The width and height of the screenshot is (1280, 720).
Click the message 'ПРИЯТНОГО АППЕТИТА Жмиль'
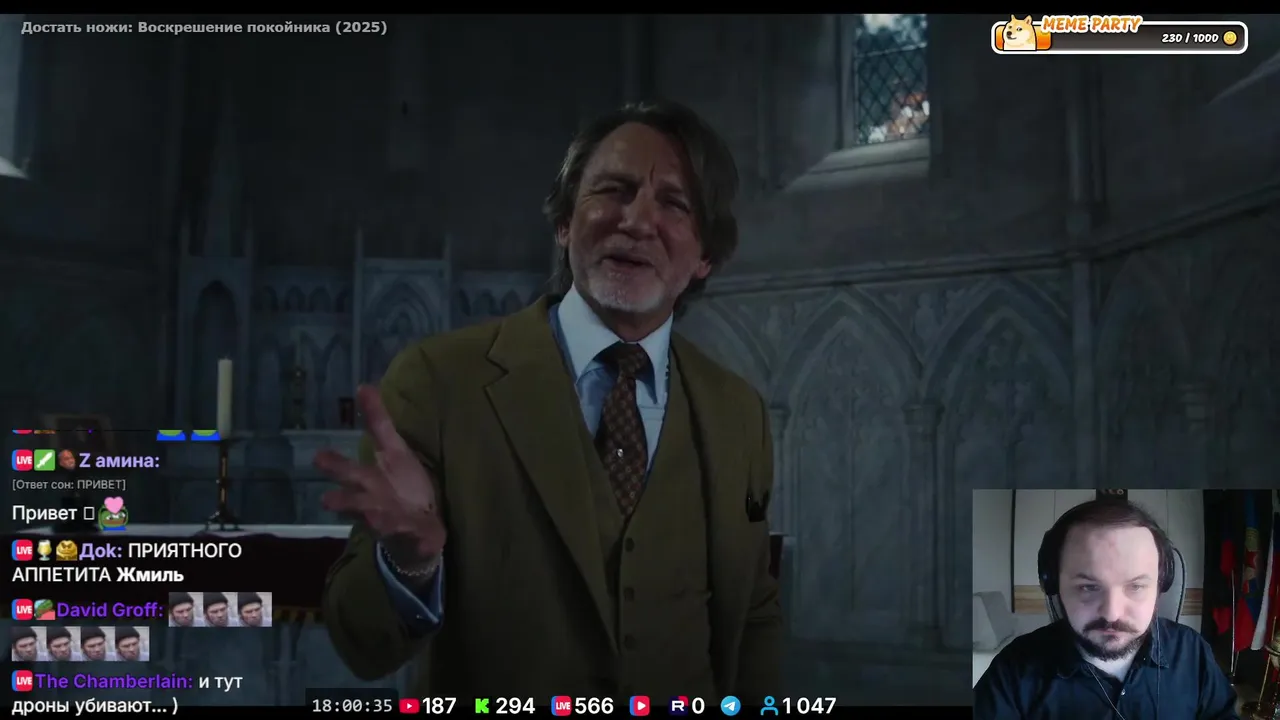(x=127, y=563)
